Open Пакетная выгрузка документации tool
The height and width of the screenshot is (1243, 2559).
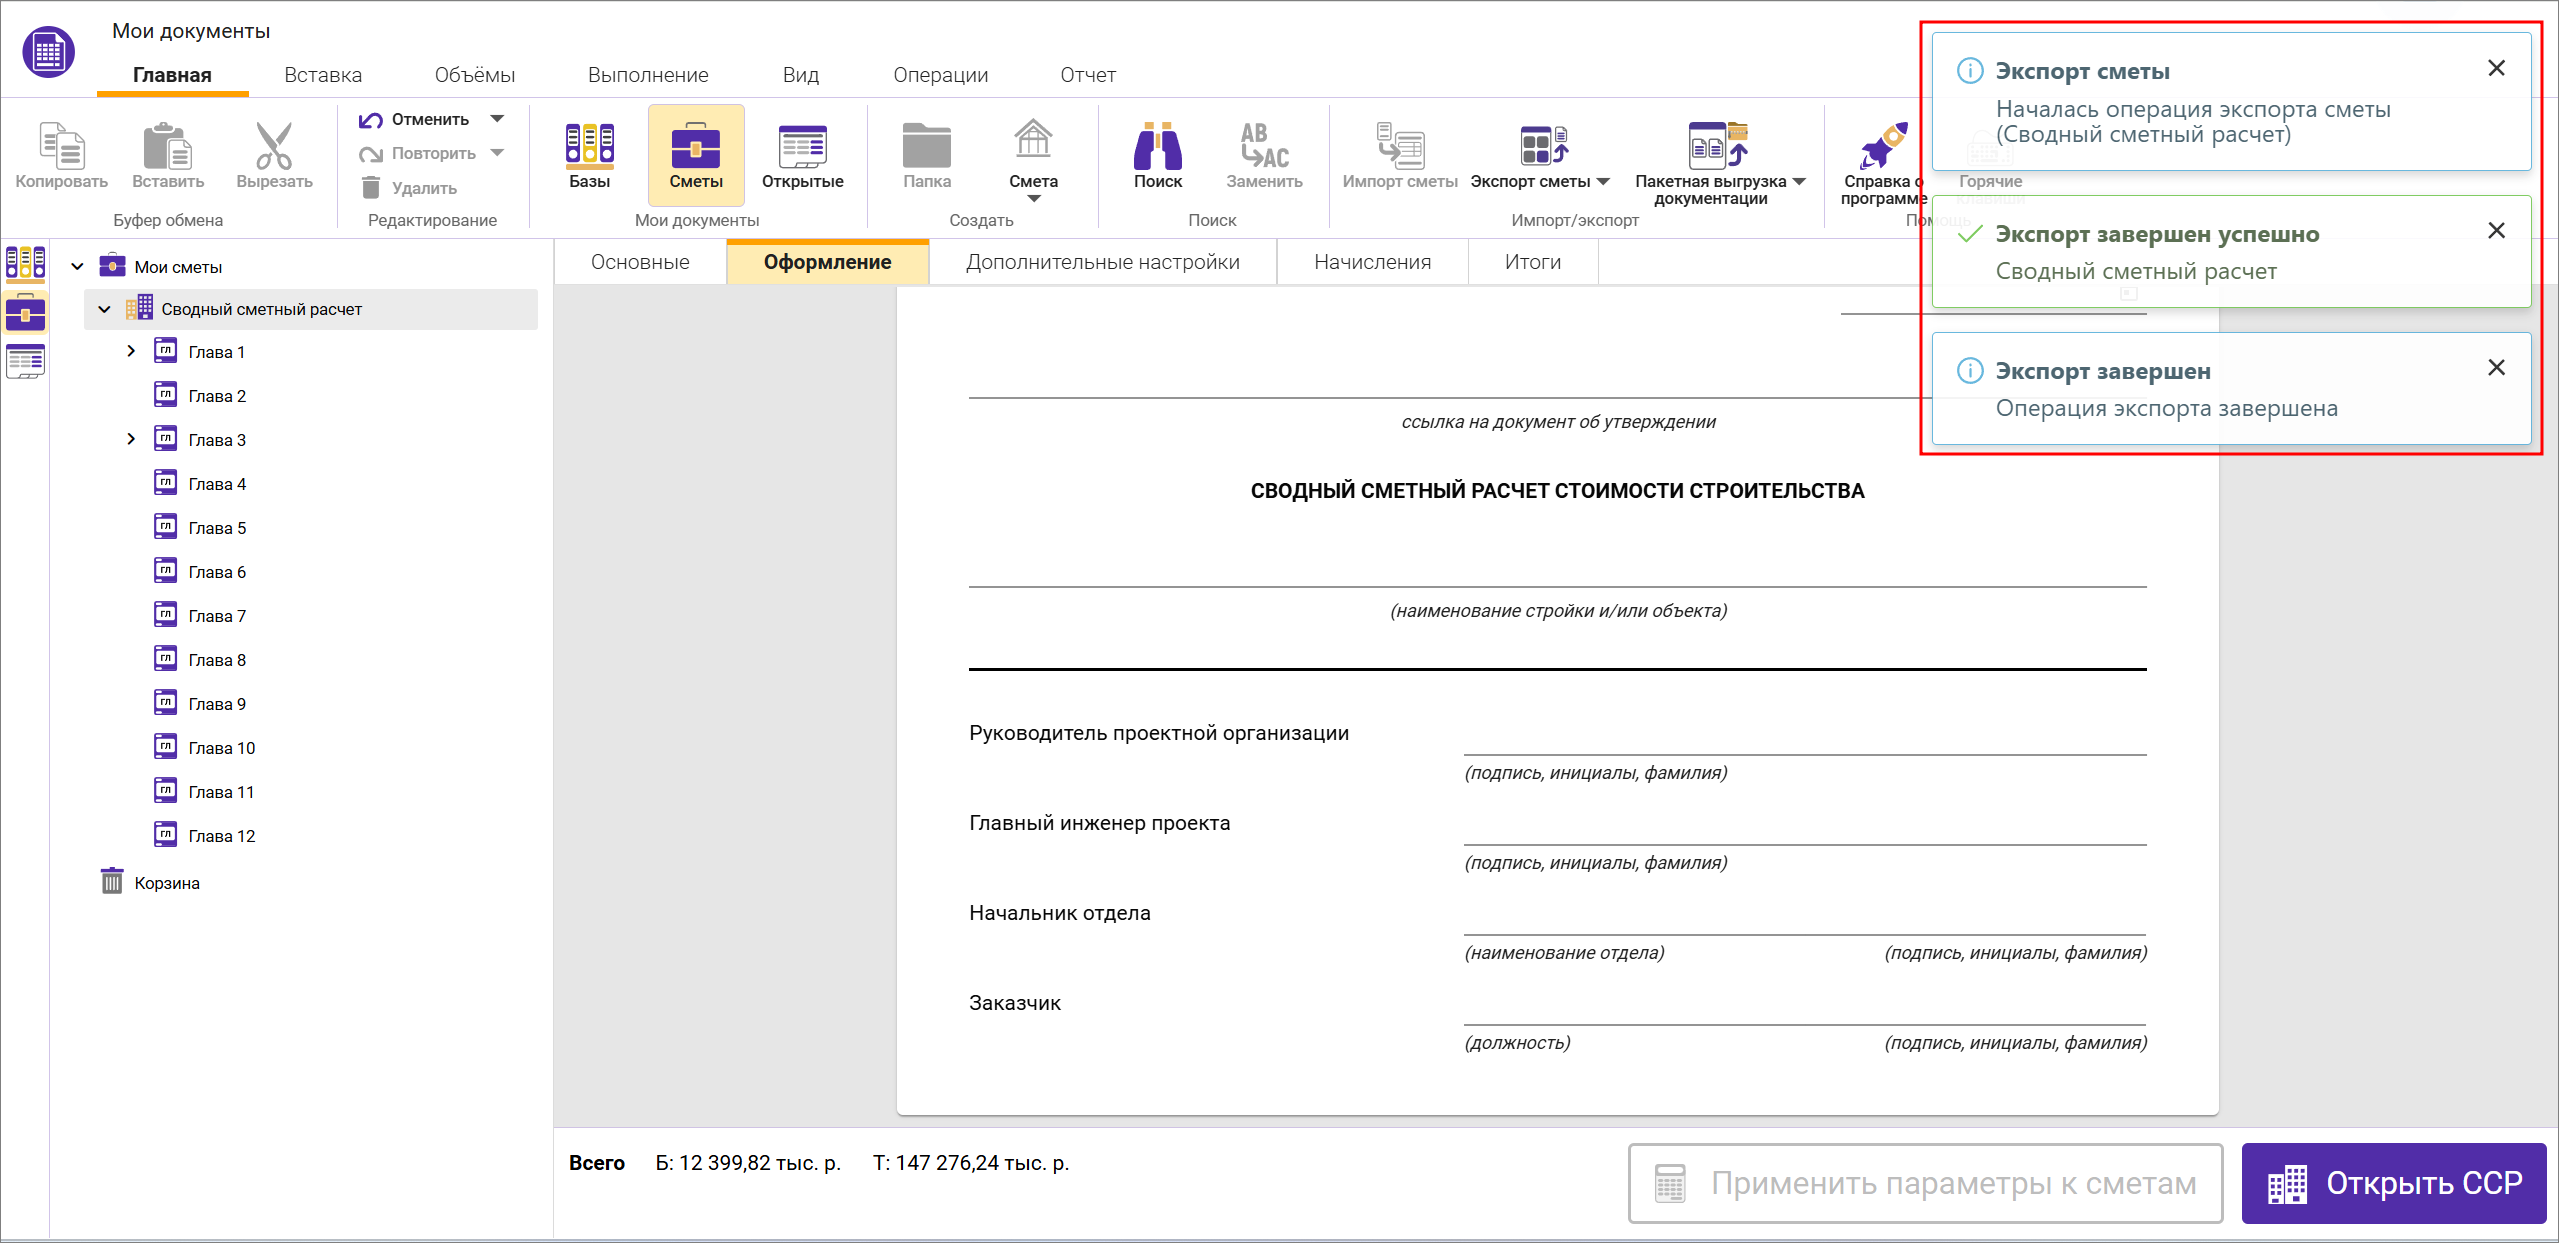click(1716, 146)
